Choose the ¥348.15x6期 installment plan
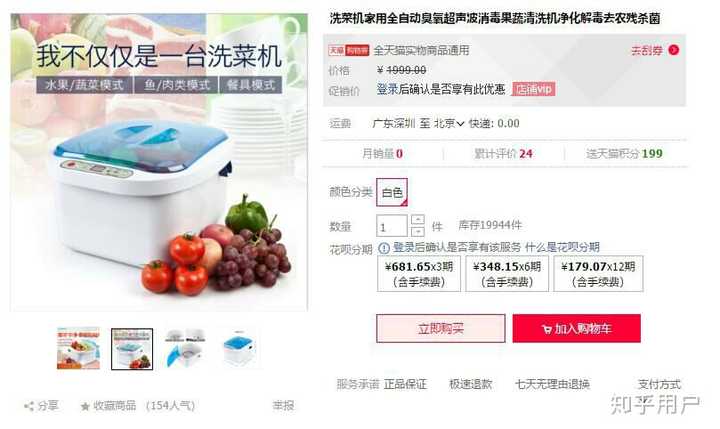The image size is (720, 429). tap(507, 274)
